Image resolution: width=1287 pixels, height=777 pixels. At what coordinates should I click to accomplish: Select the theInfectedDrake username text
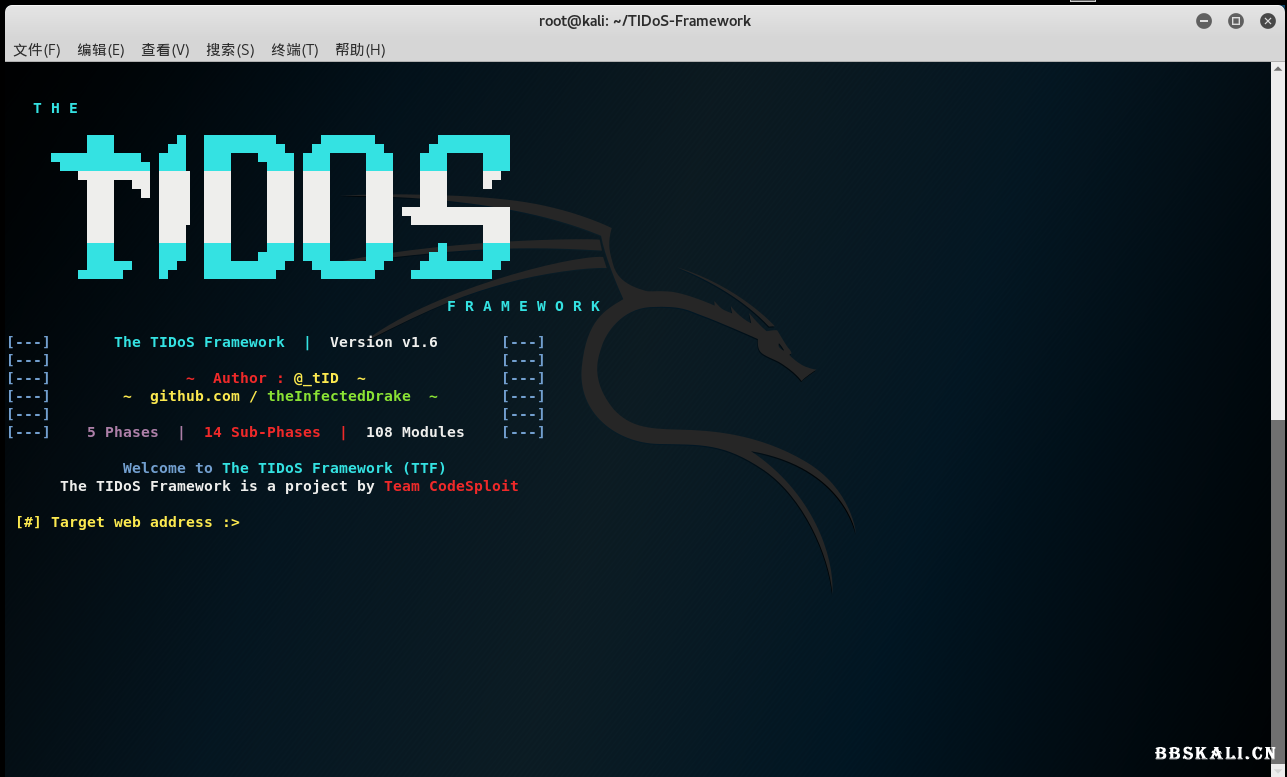point(338,395)
